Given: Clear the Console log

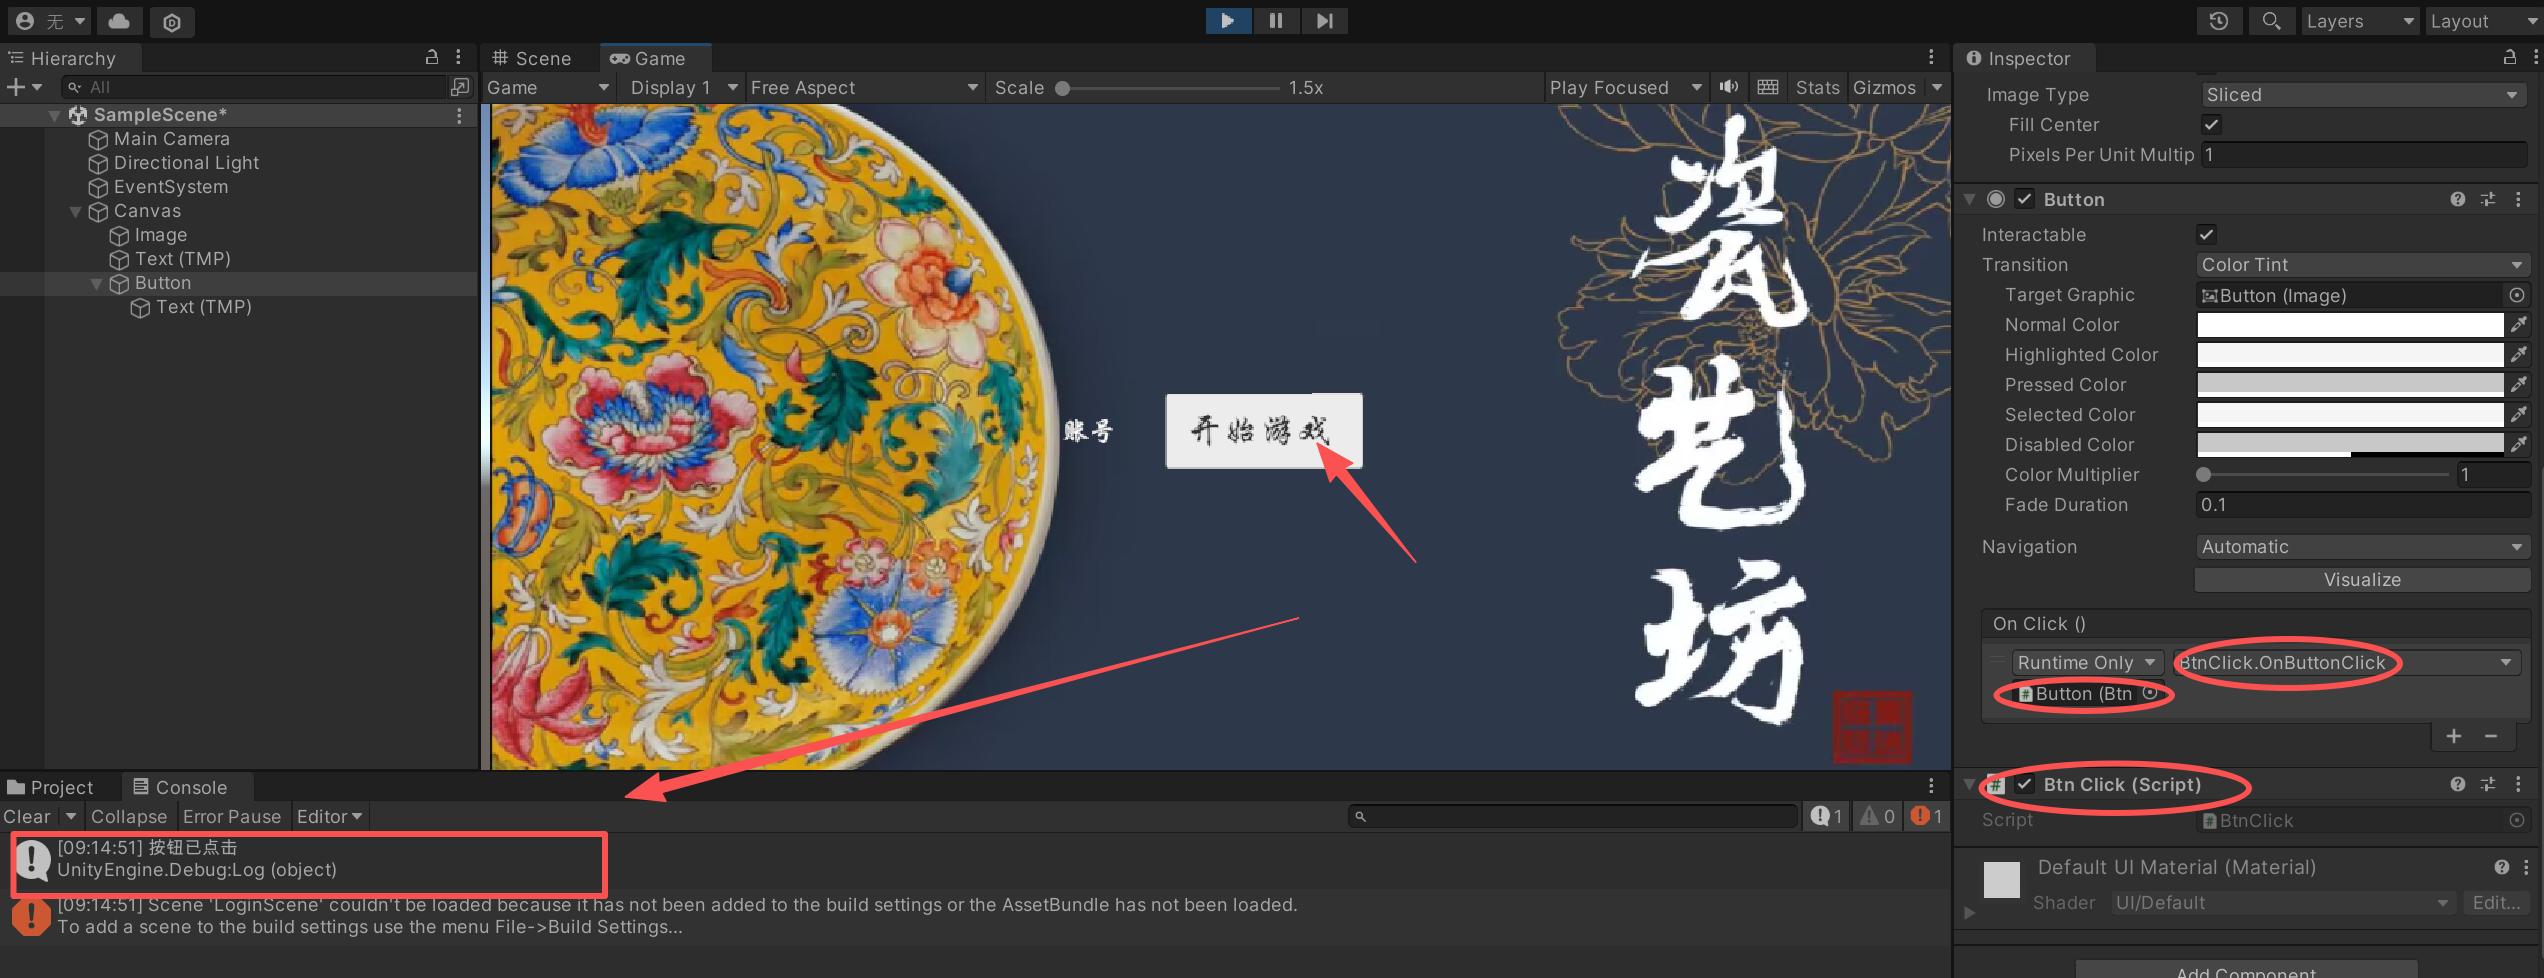Looking at the screenshot, I should (x=25, y=816).
